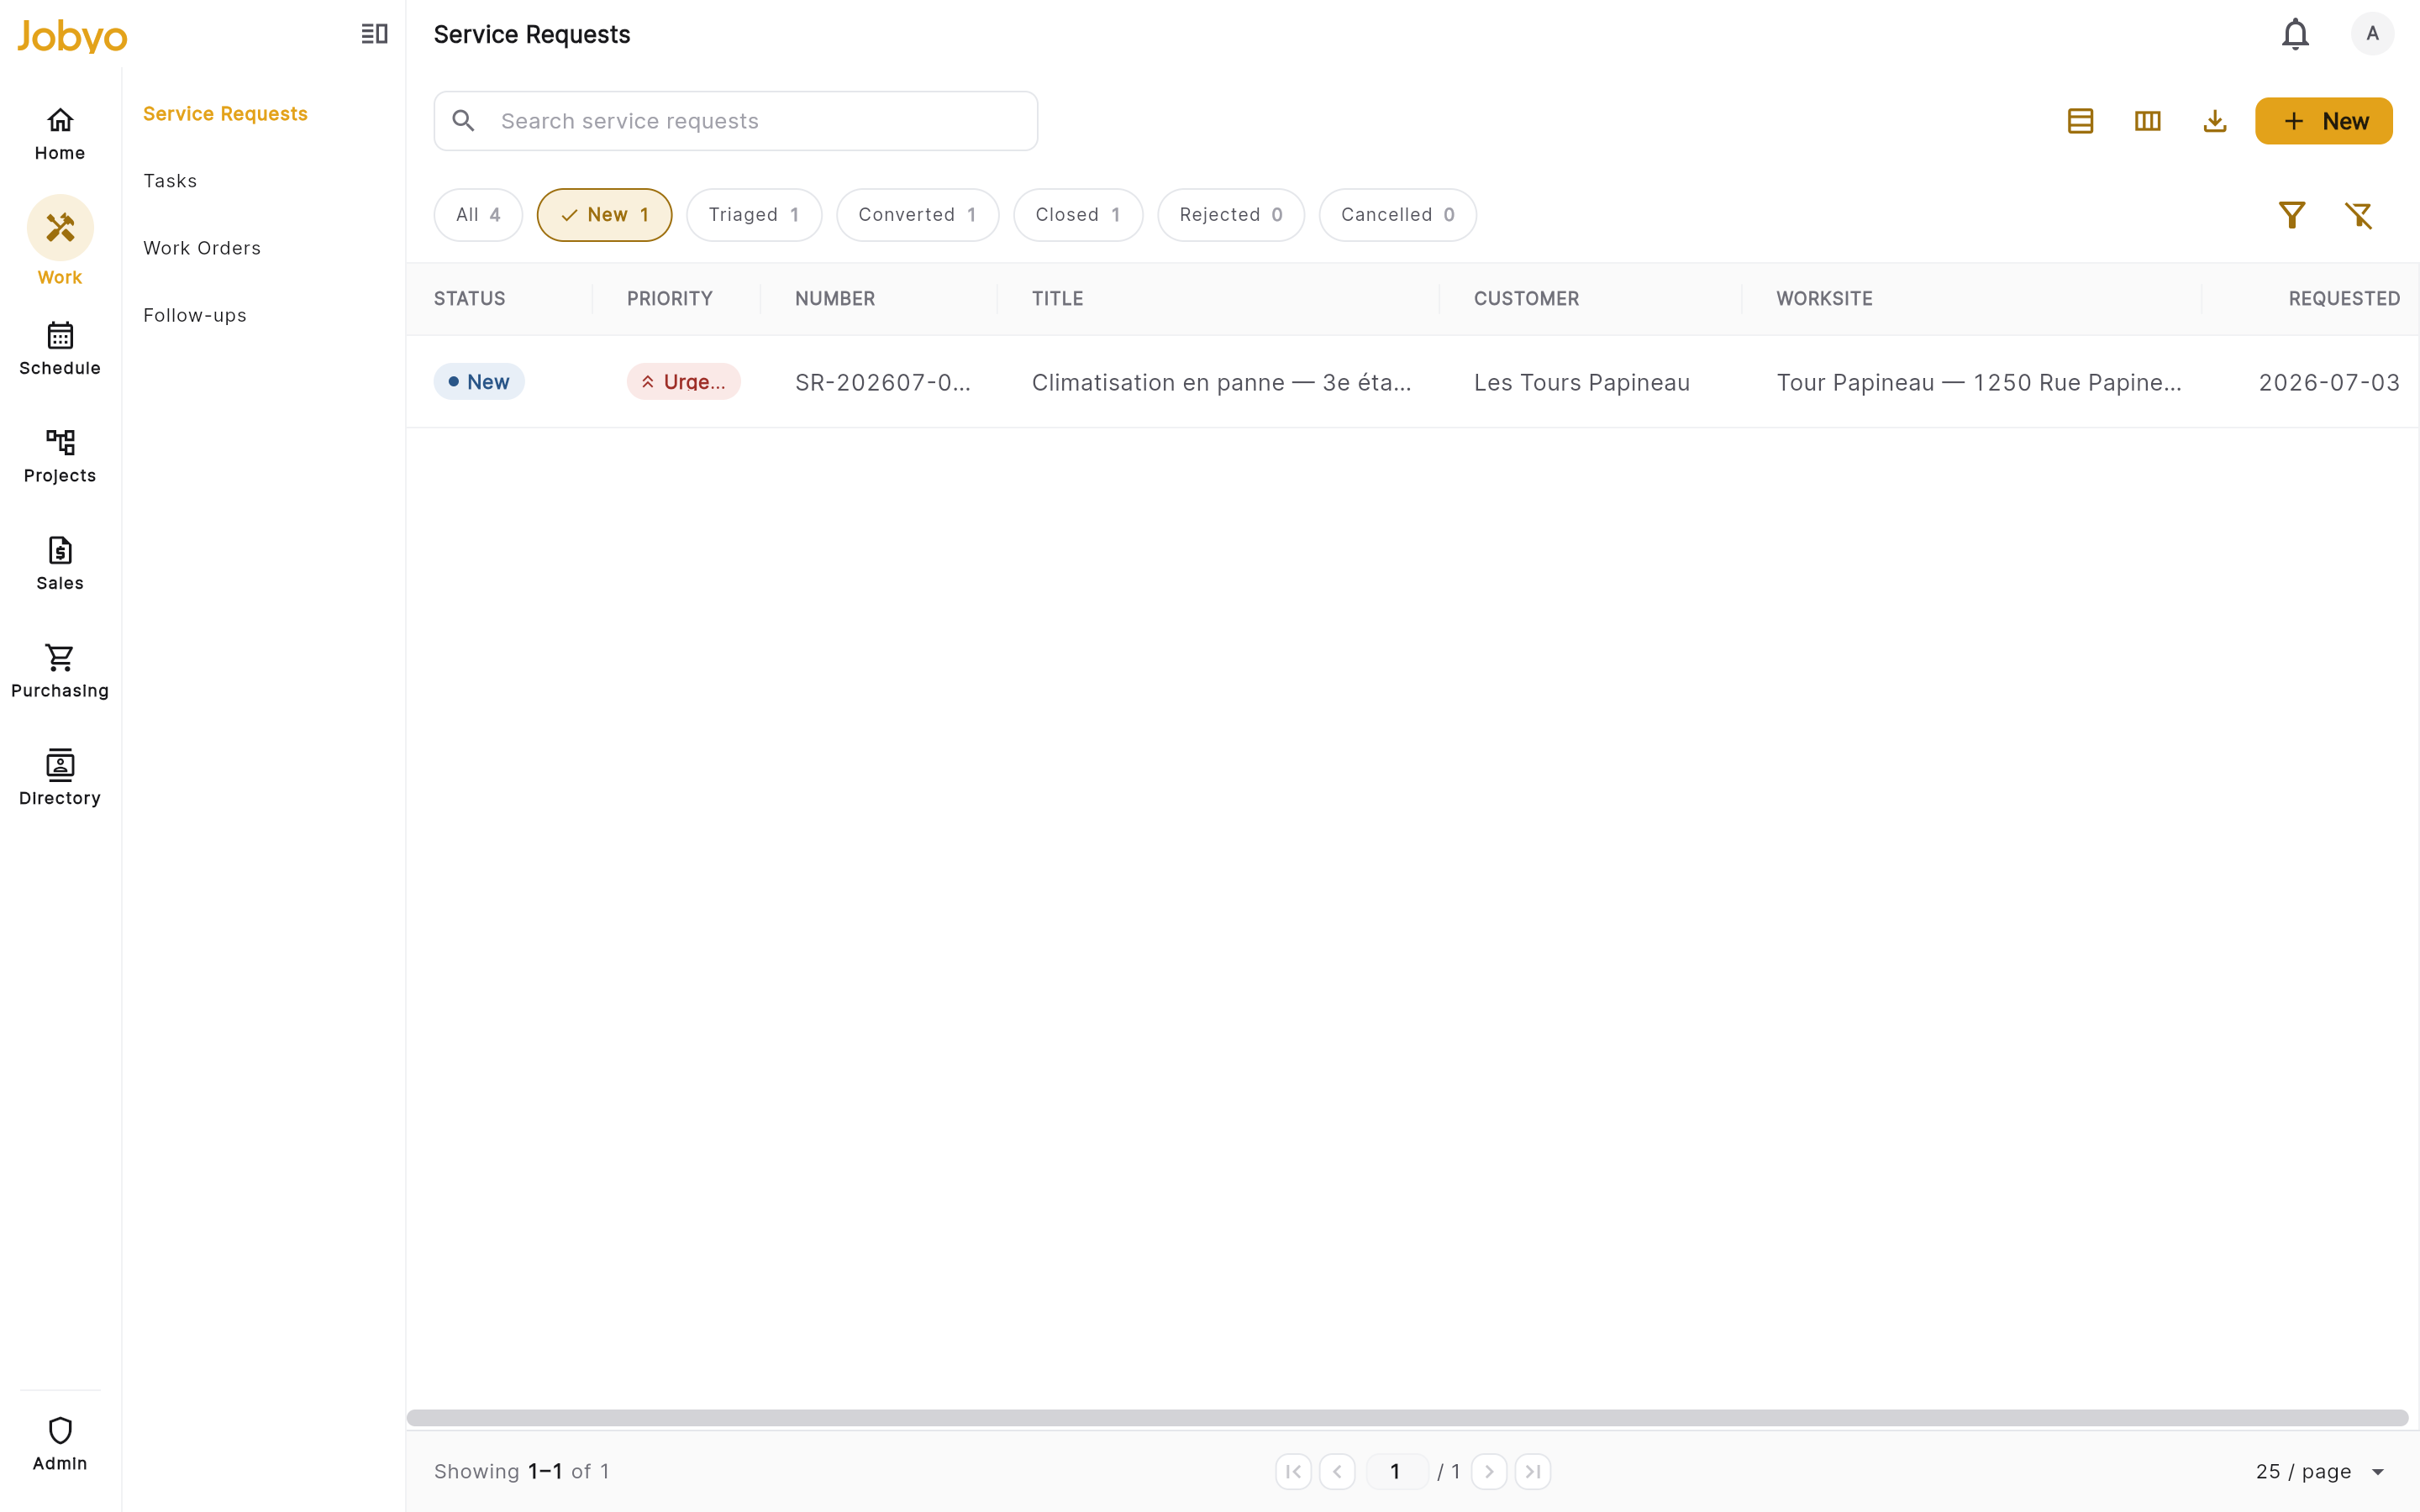The height and width of the screenshot is (1512, 2420).
Task: Select the Triaged filter chip
Action: click(x=754, y=215)
